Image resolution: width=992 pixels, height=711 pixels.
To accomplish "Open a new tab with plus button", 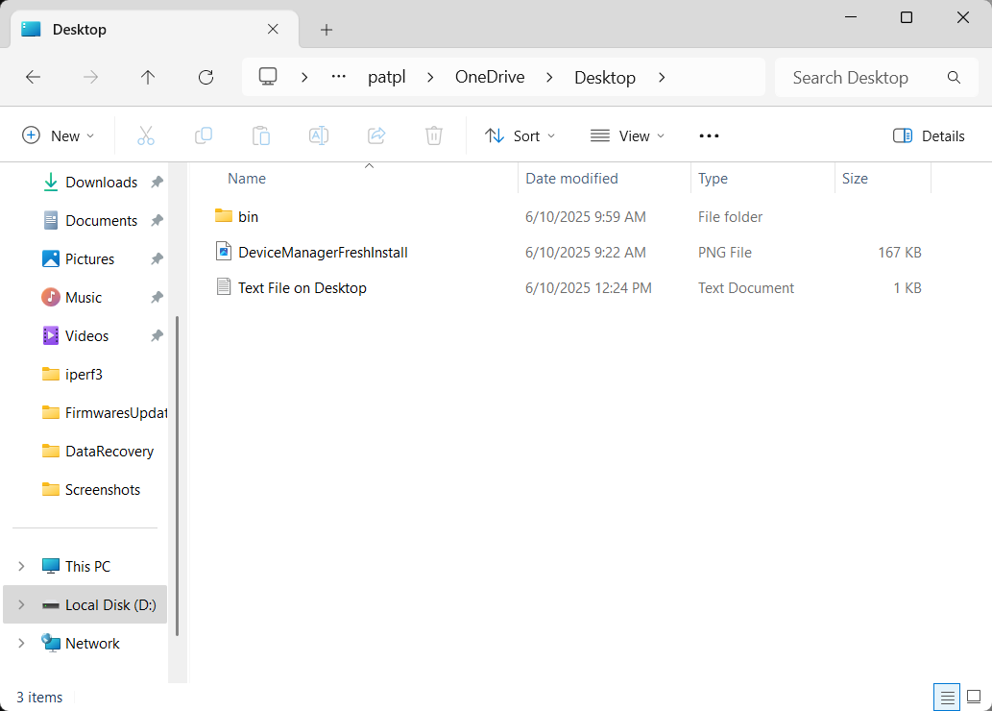I will pyautogui.click(x=326, y=30).
